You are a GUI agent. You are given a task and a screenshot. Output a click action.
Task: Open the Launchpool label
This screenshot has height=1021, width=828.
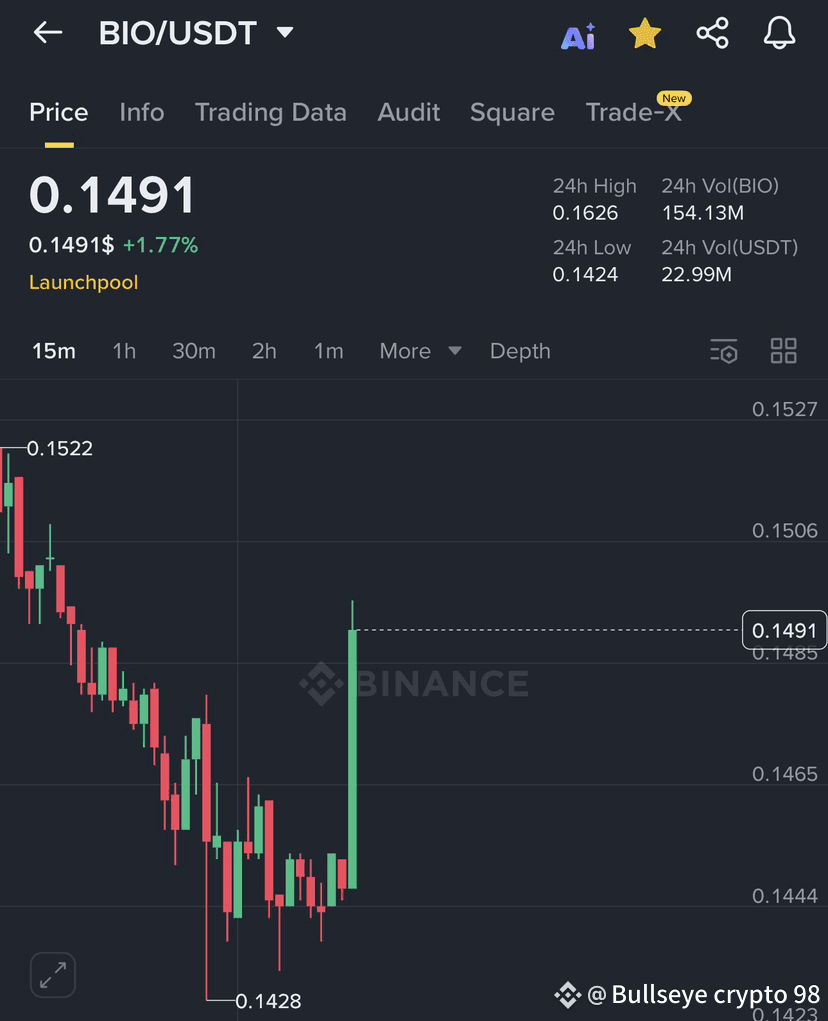coord(83,282)
